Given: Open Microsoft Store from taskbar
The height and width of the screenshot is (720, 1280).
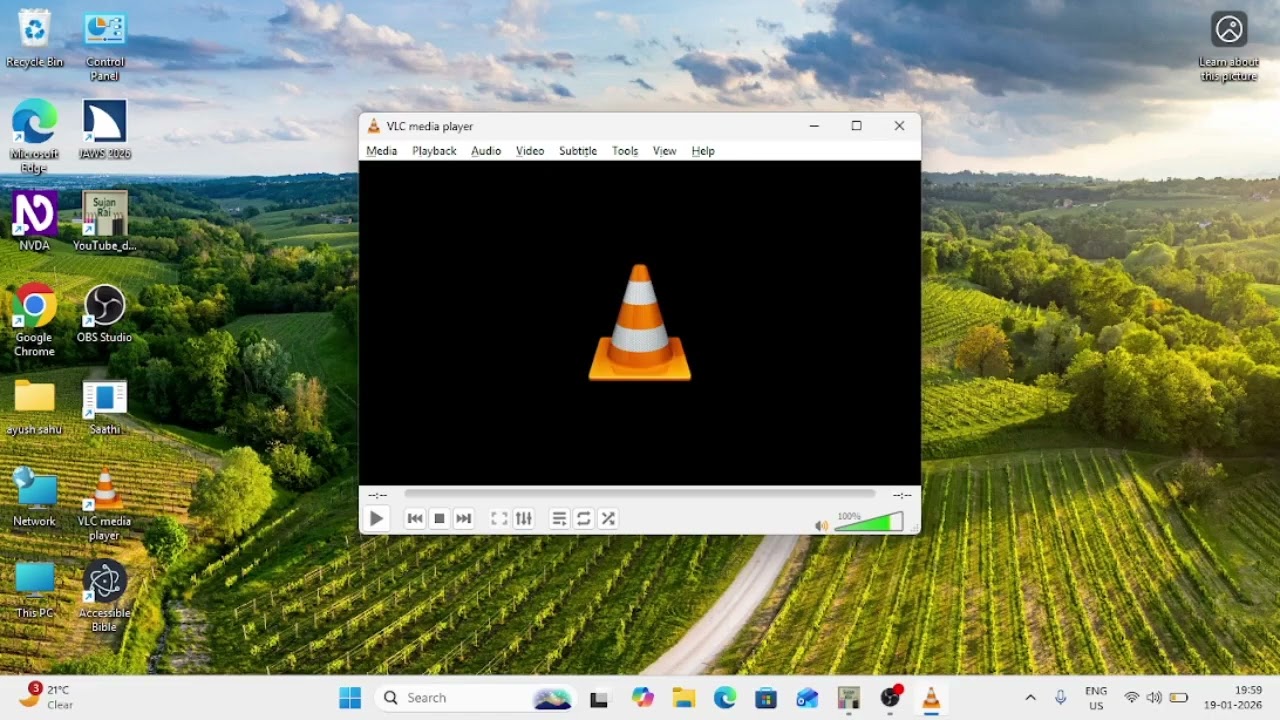Looking at the screenshot, I should (x=766, y=698).
